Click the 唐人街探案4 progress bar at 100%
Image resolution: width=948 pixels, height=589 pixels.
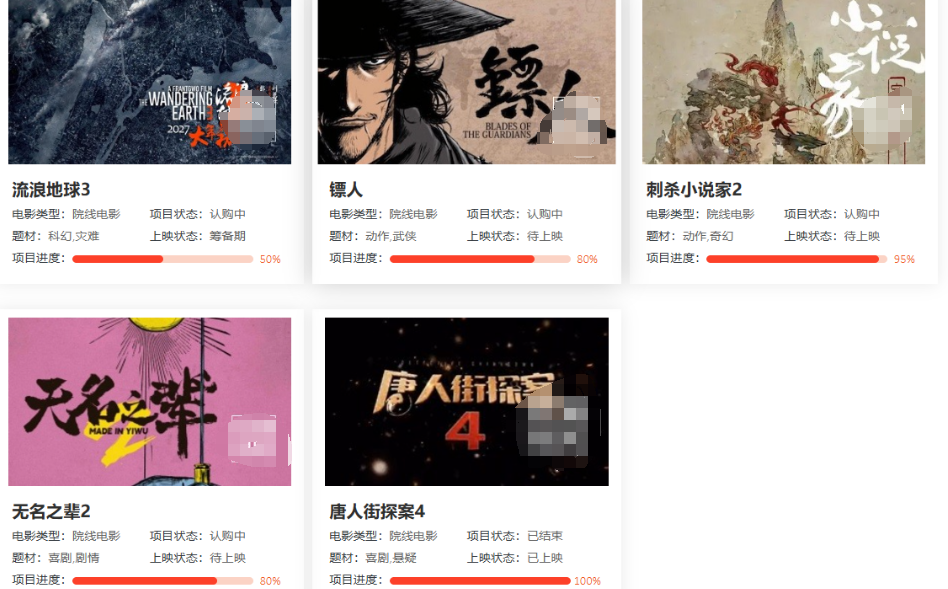point(480,581)
